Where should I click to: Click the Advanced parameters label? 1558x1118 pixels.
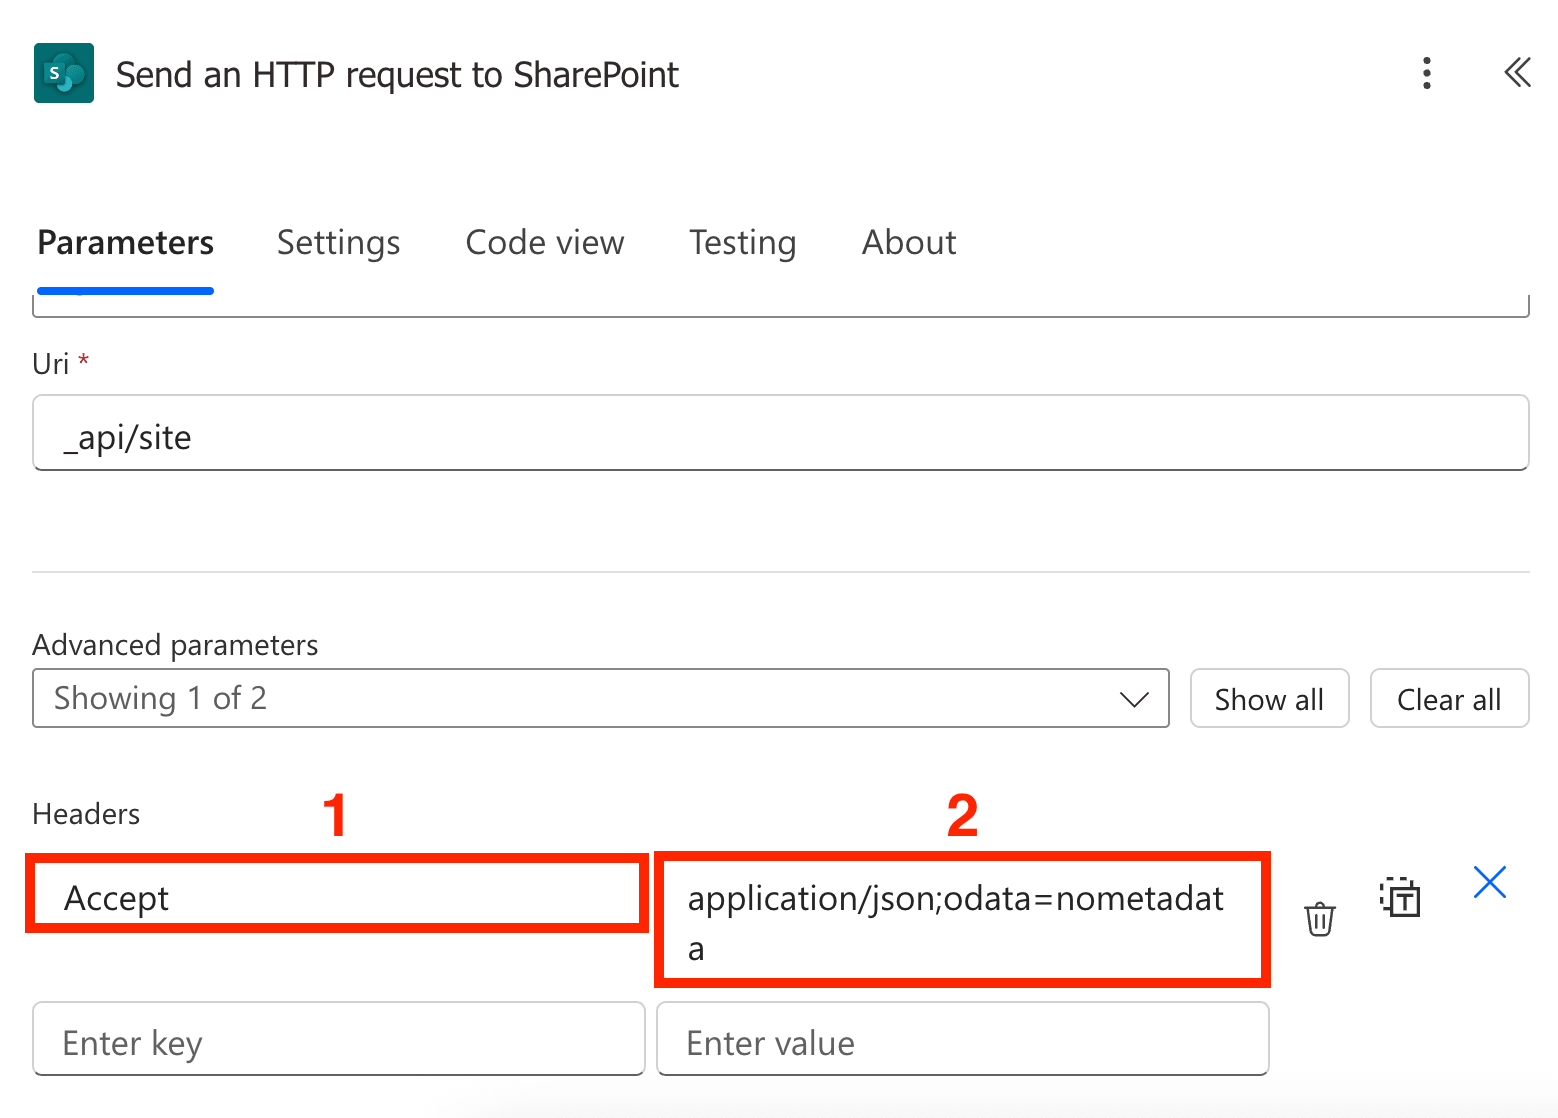click(x=175, y=645)
